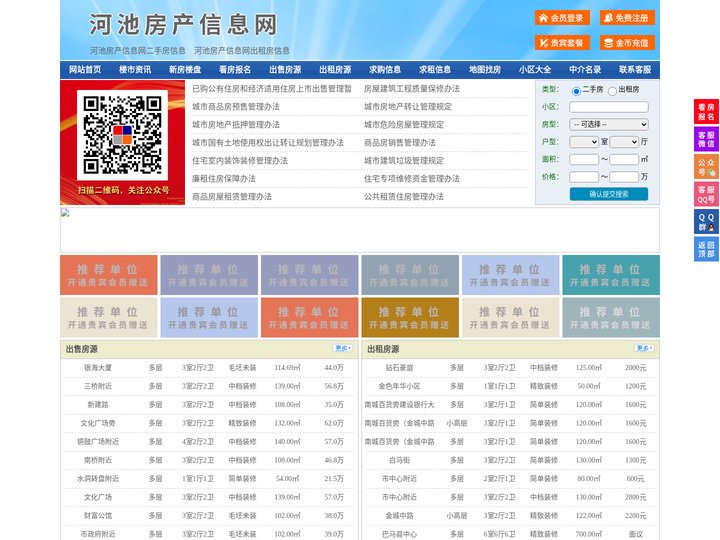Open 中介名录 navigation item

click(x=585, y=70)
